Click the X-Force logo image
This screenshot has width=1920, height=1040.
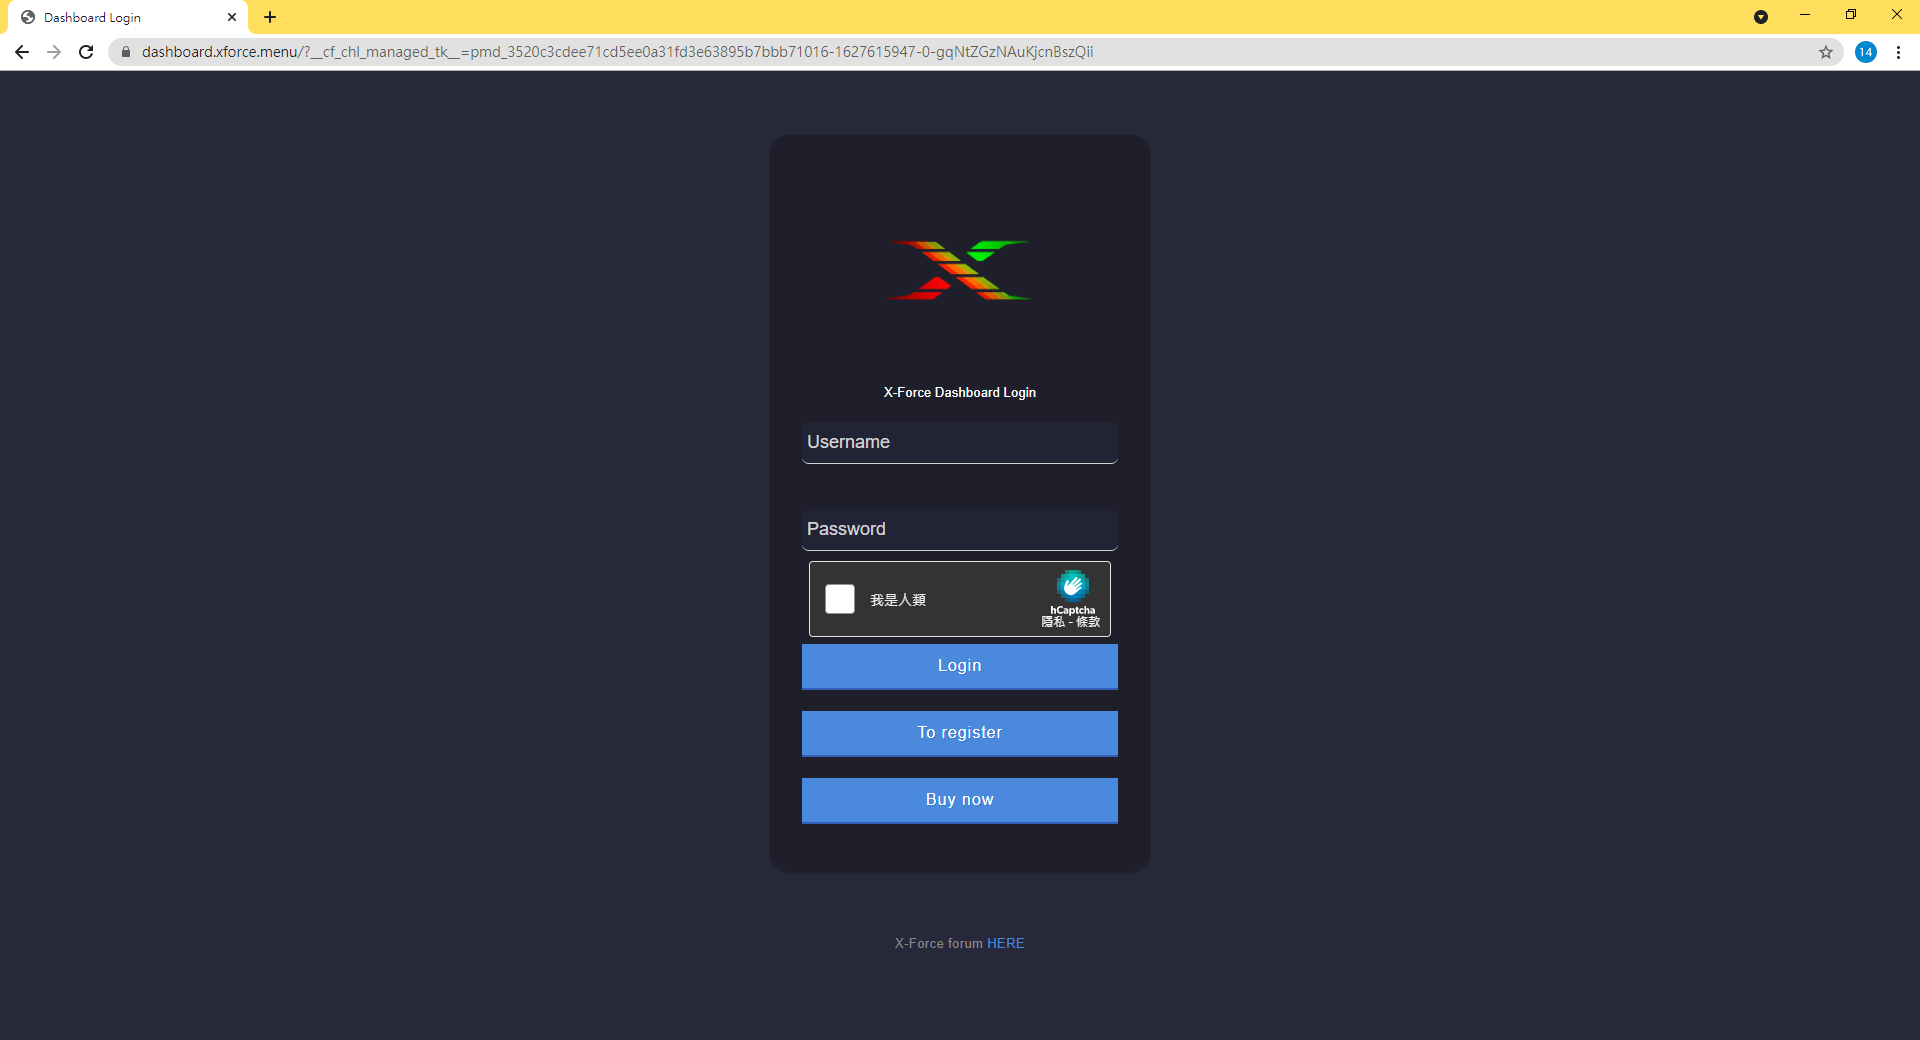click(959, 270)
